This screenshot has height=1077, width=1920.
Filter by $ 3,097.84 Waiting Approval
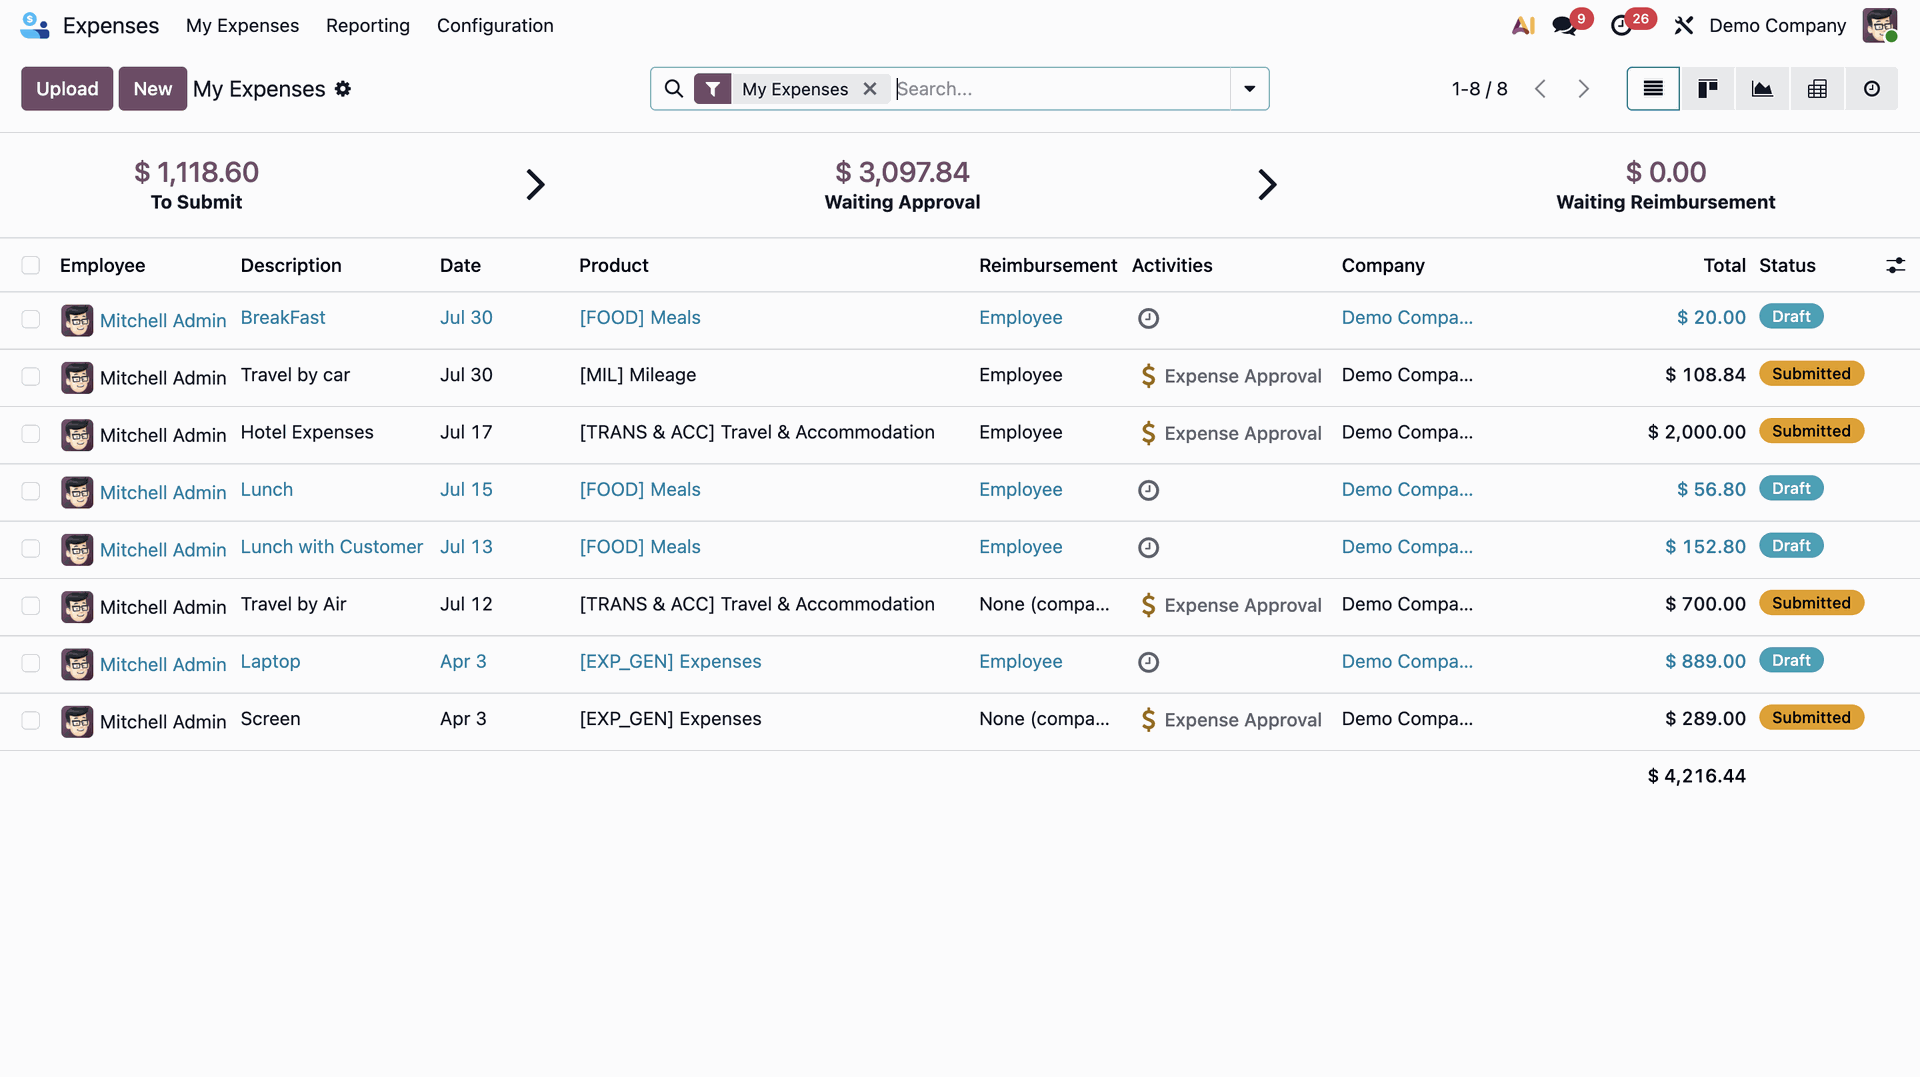coord(902,185)
